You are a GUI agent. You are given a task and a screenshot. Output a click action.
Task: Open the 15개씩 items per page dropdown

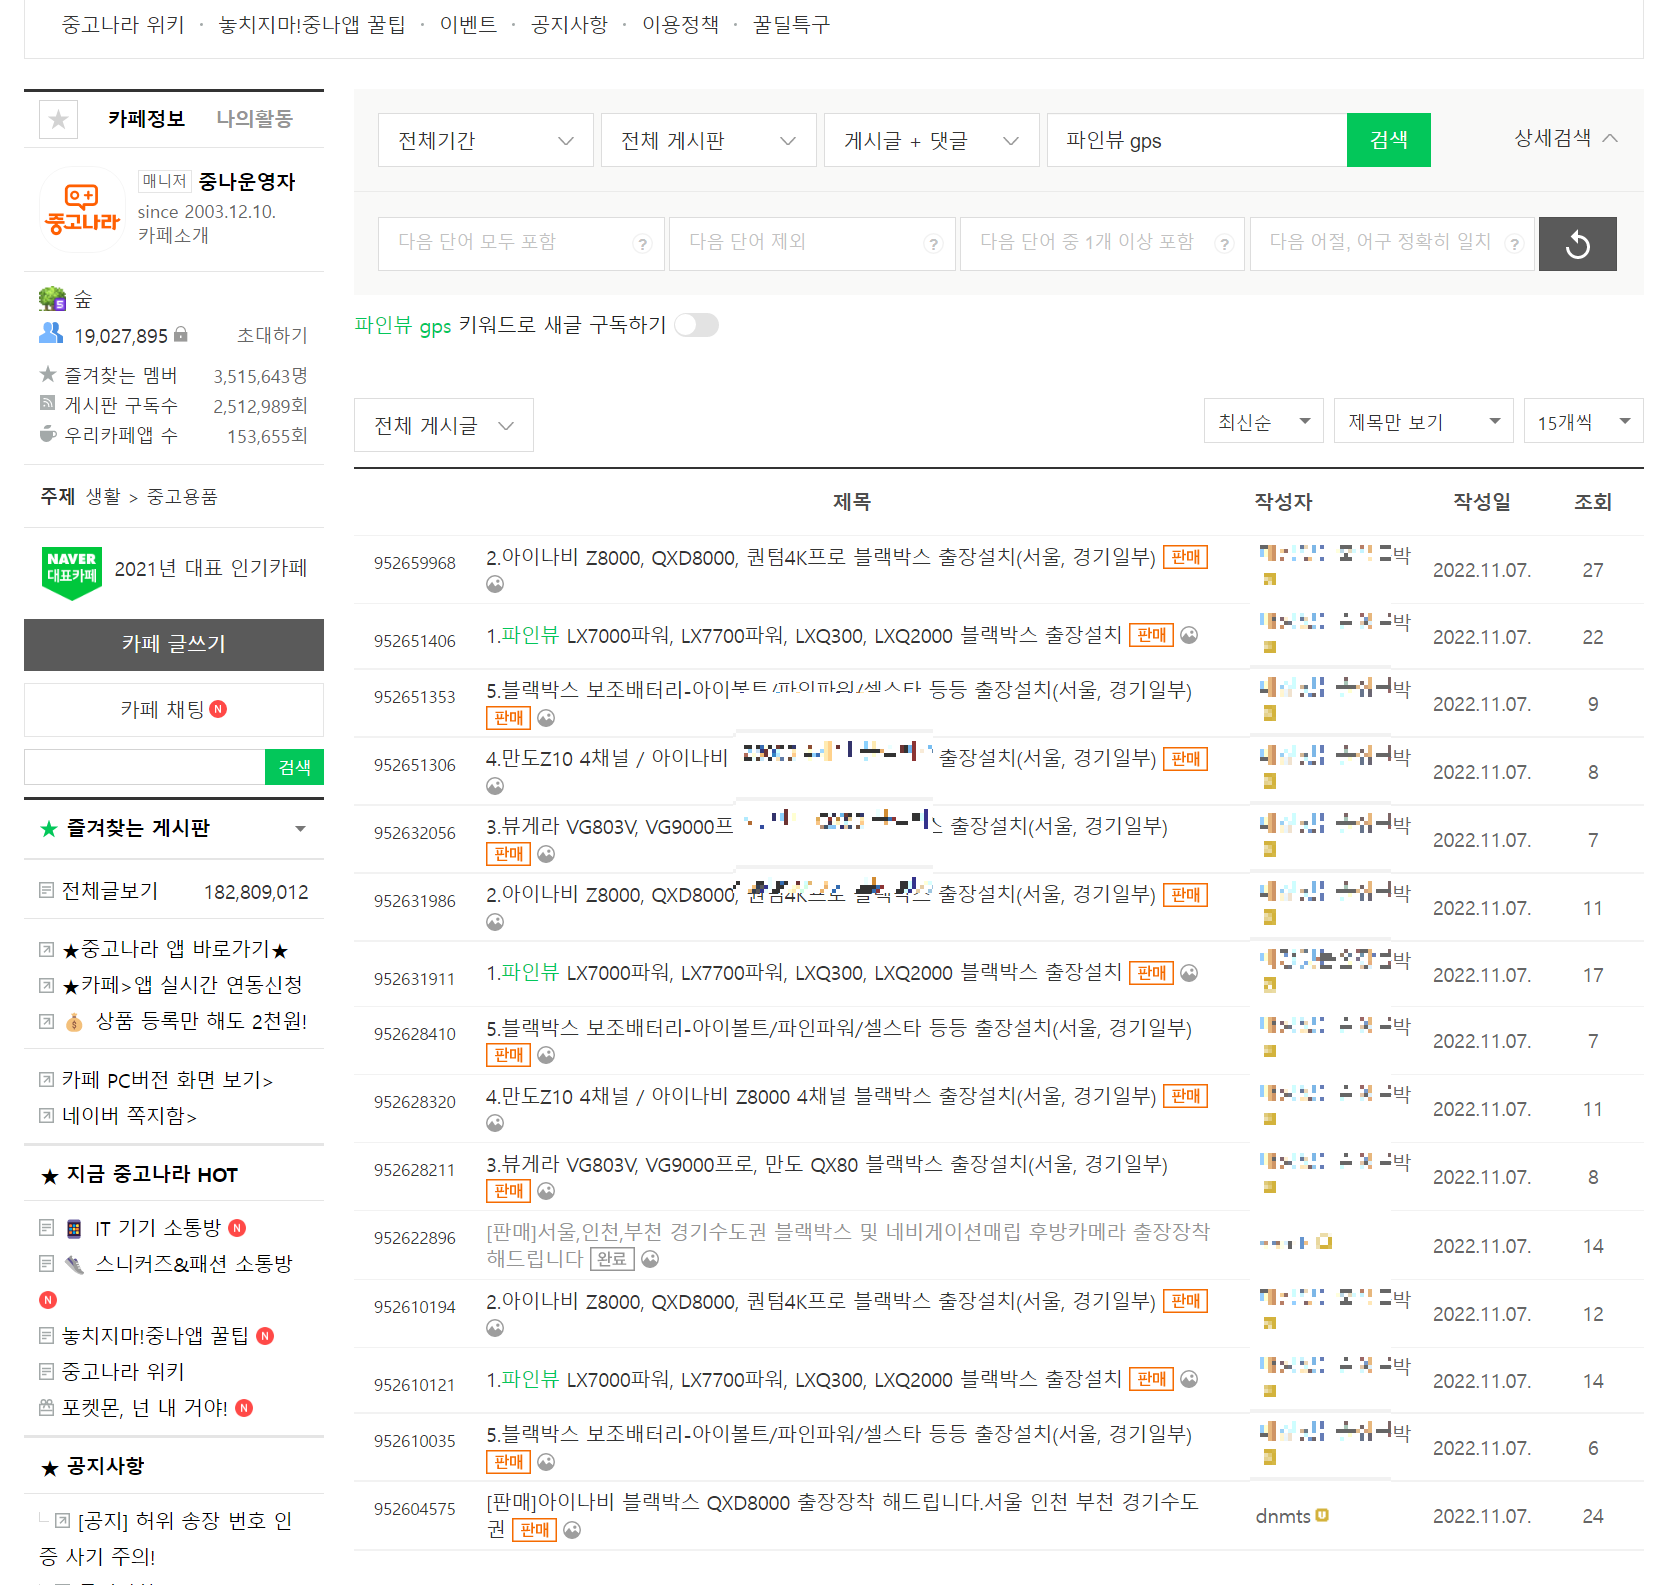[x=1584, y=421]
